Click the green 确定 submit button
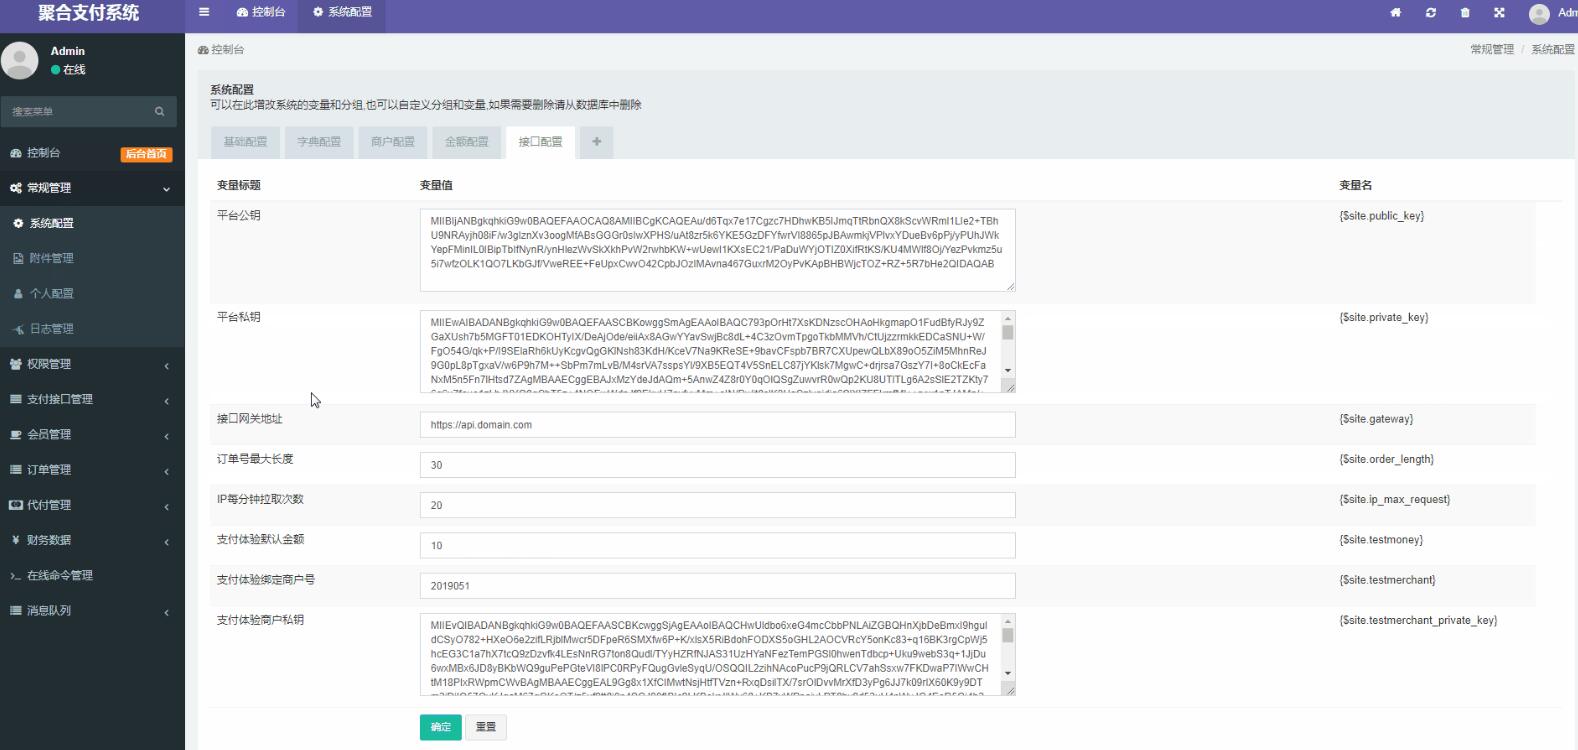Viewport: 1578px width, 750px height. [441, 727]
